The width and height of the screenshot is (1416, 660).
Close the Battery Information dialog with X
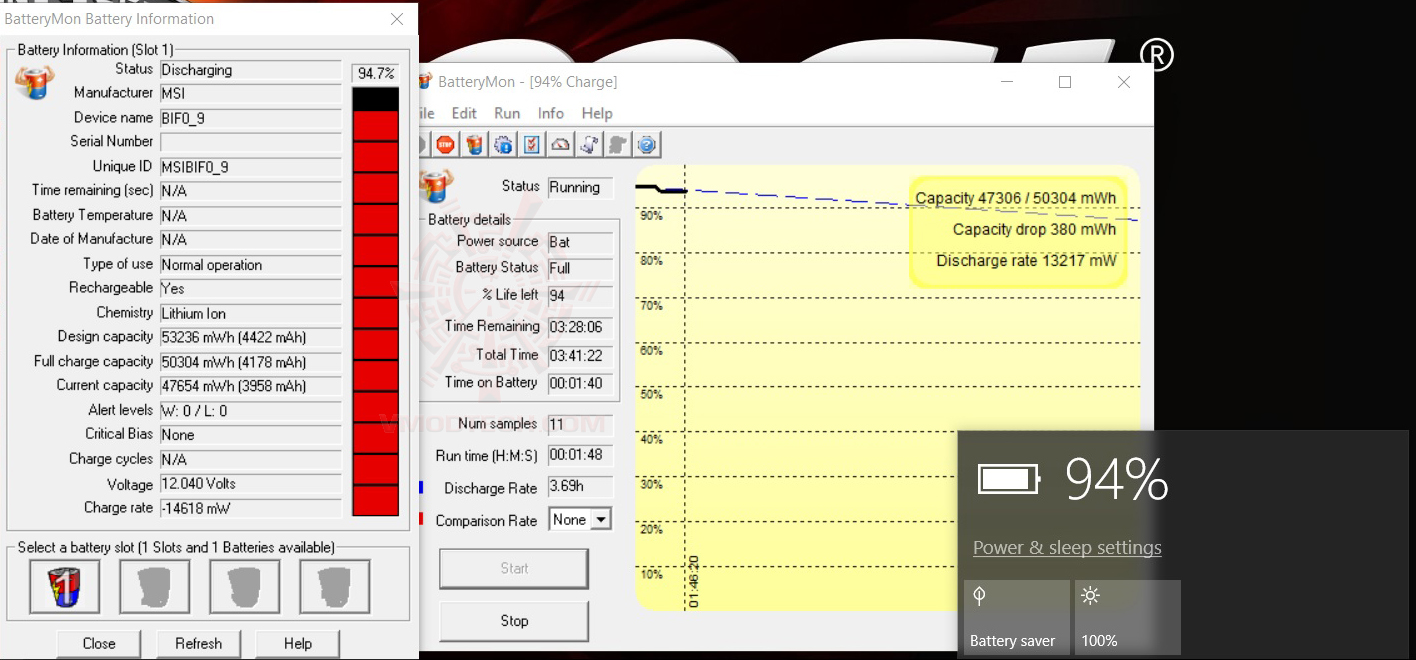[397, 19]
